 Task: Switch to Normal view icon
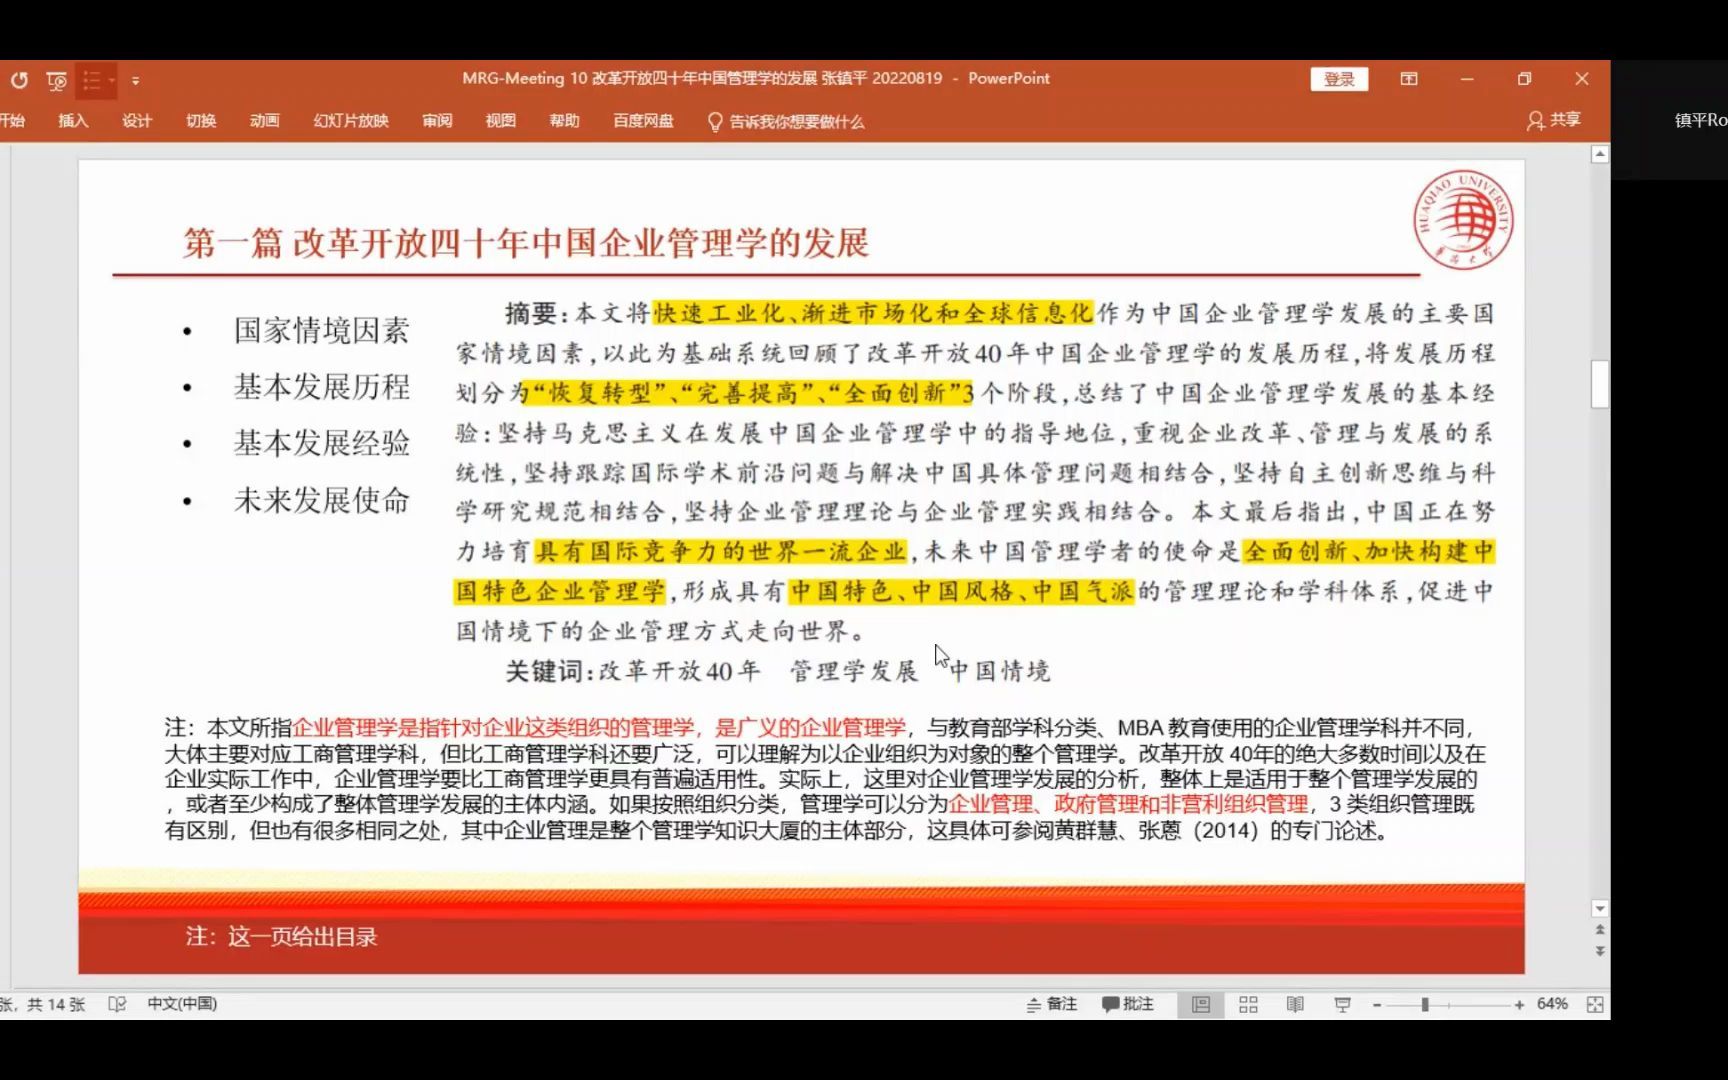(x=1201, y=1004)
